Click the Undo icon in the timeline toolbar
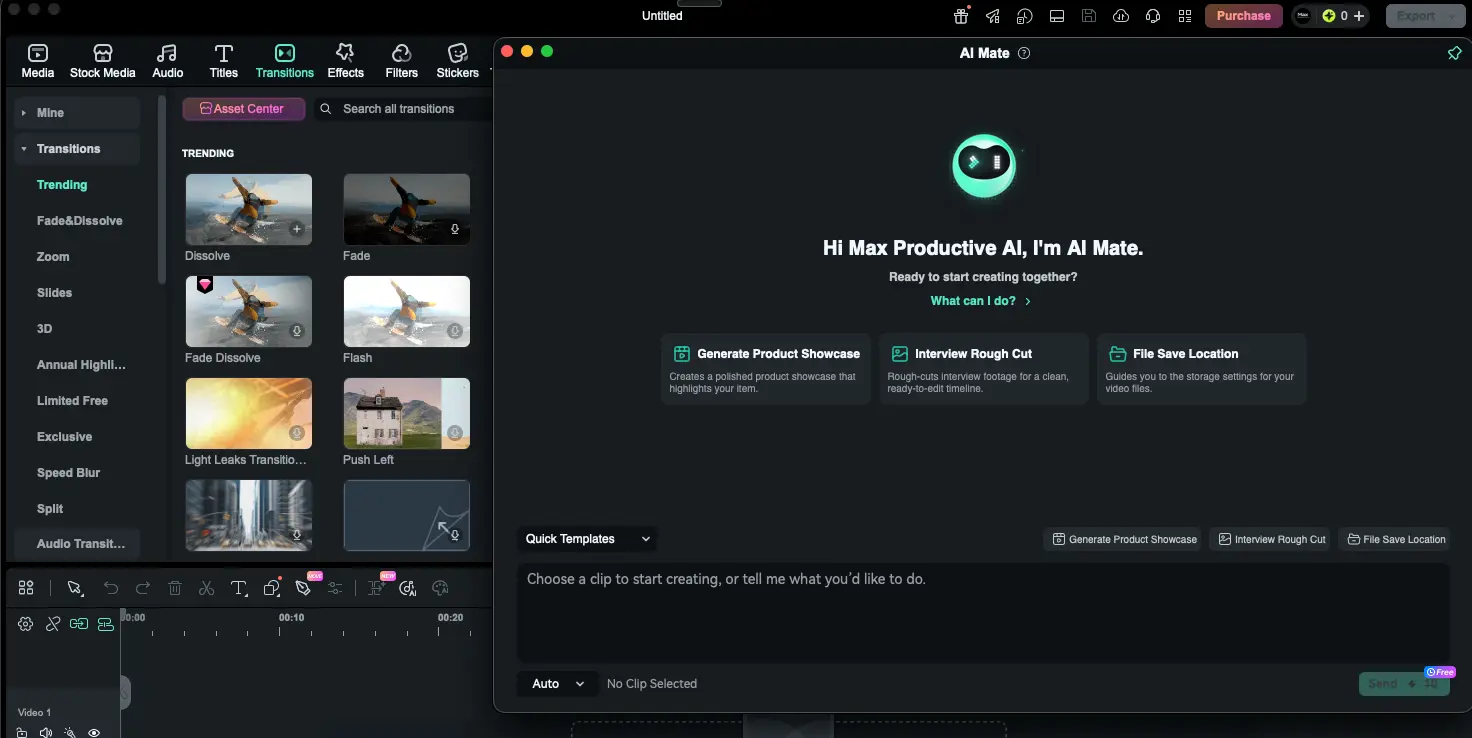The height and width of the screenshot is (738, 1472). click(111, 587)
